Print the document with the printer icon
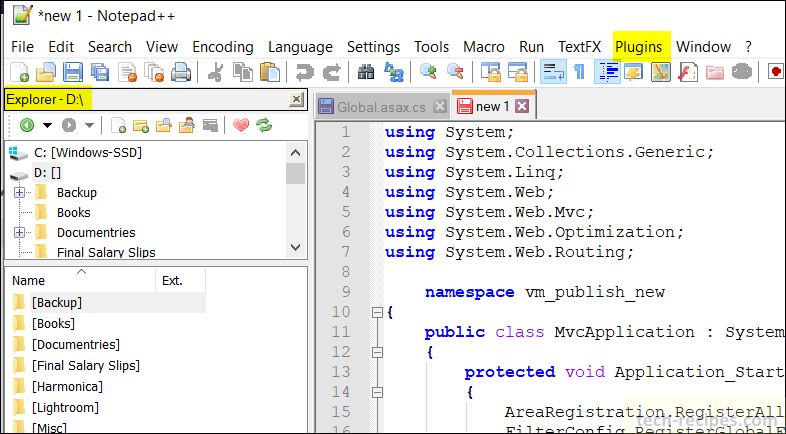The height and width of the screenshot is (434, 786). (181, 72)
